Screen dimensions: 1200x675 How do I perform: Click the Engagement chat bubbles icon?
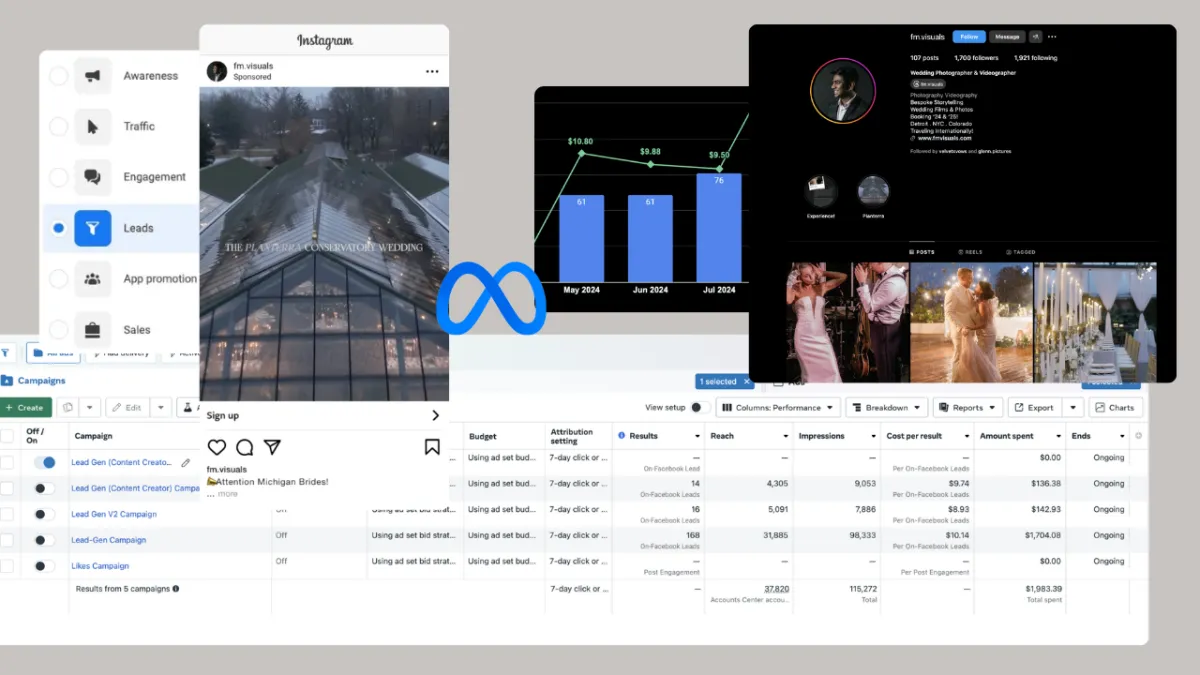(x=92, y=178)
